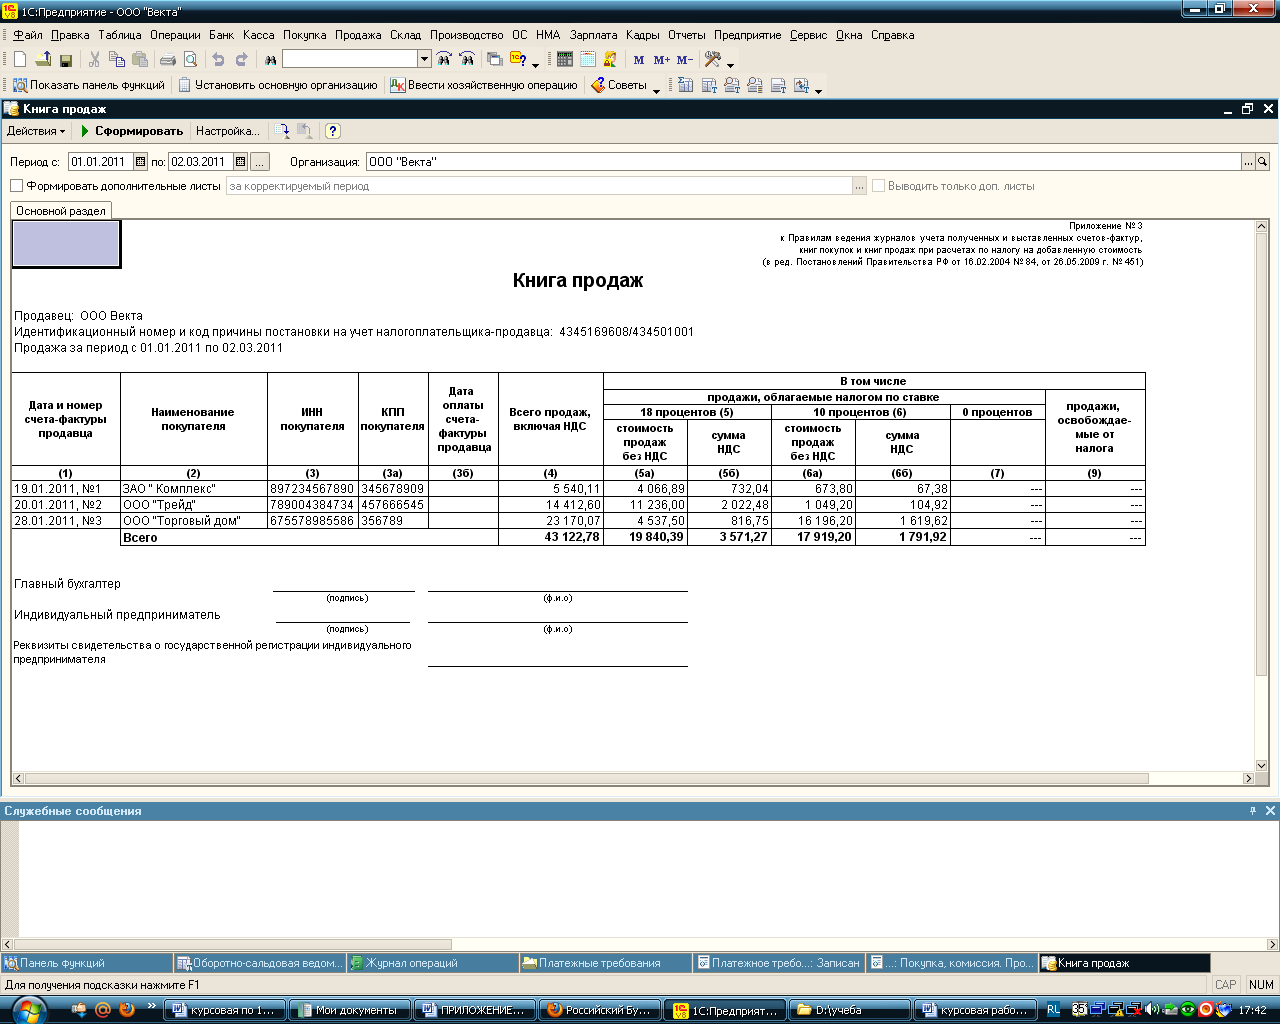1280x1024 pixels.
Task: Click the Советы button
Action: (619, 85)
